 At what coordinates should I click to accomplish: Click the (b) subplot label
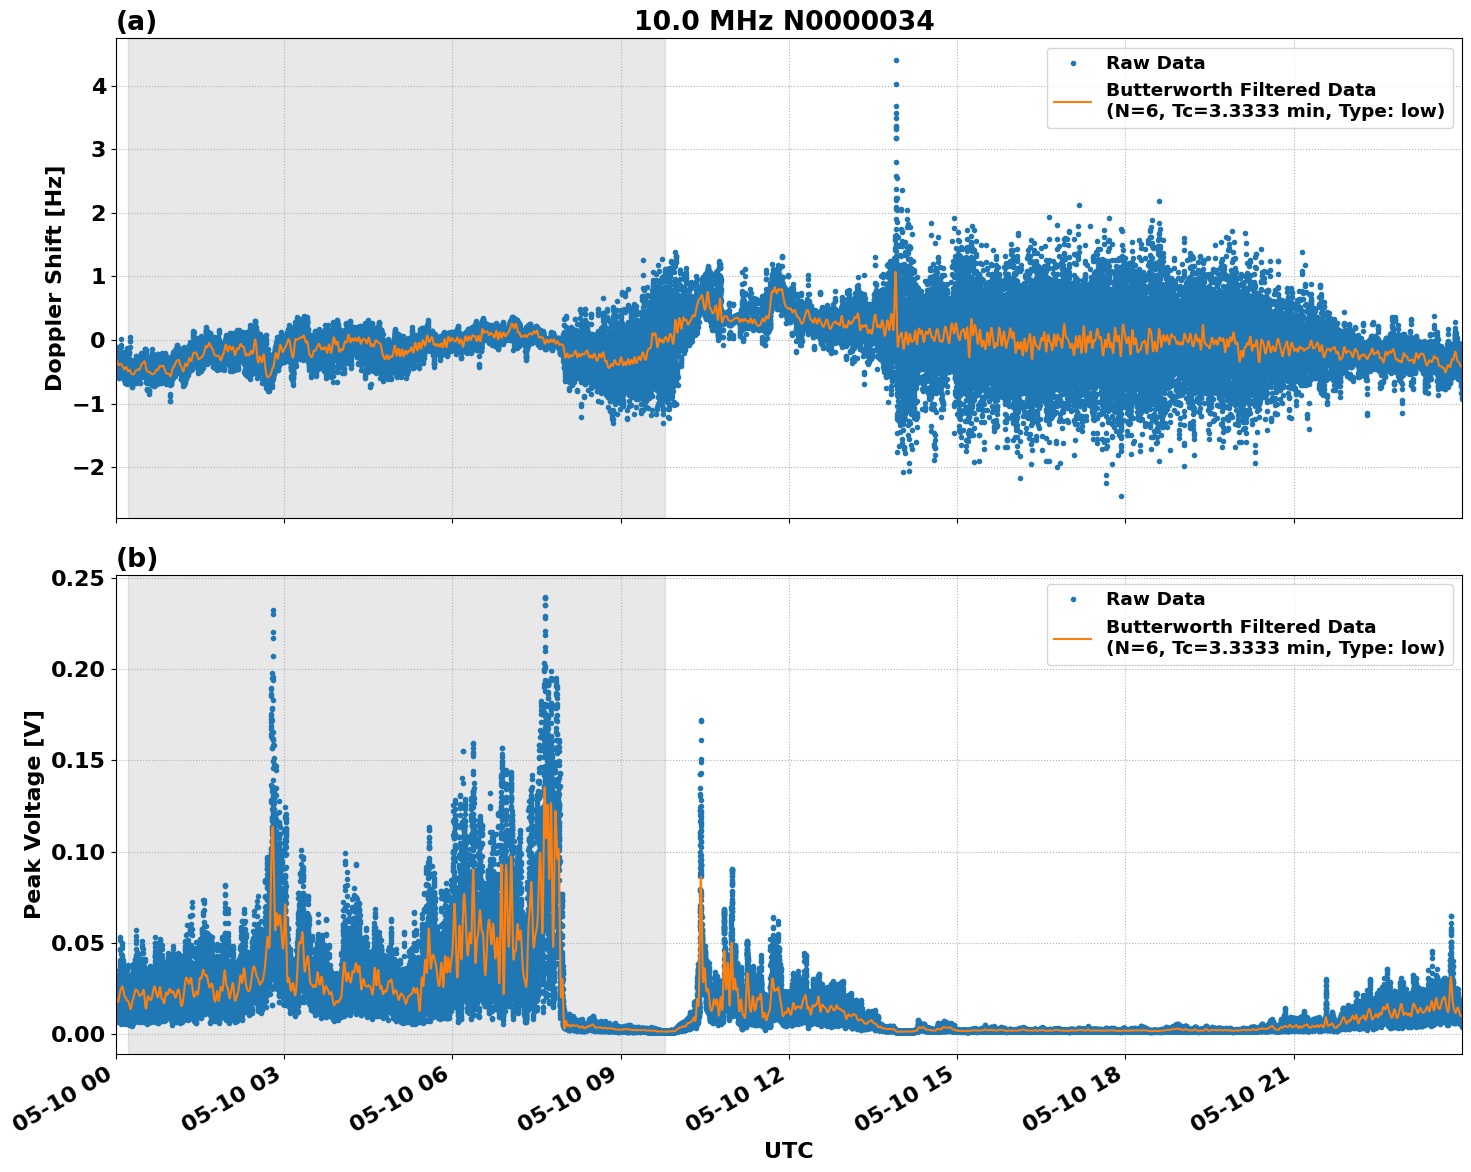pyautogui.click(x=138, y=556)
